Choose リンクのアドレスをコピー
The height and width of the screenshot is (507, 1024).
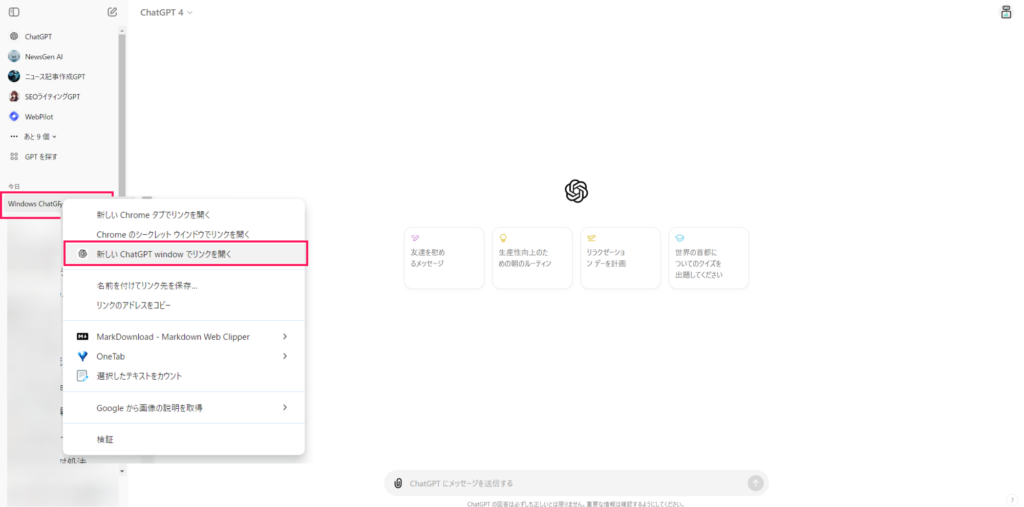[x=184, y=305]
